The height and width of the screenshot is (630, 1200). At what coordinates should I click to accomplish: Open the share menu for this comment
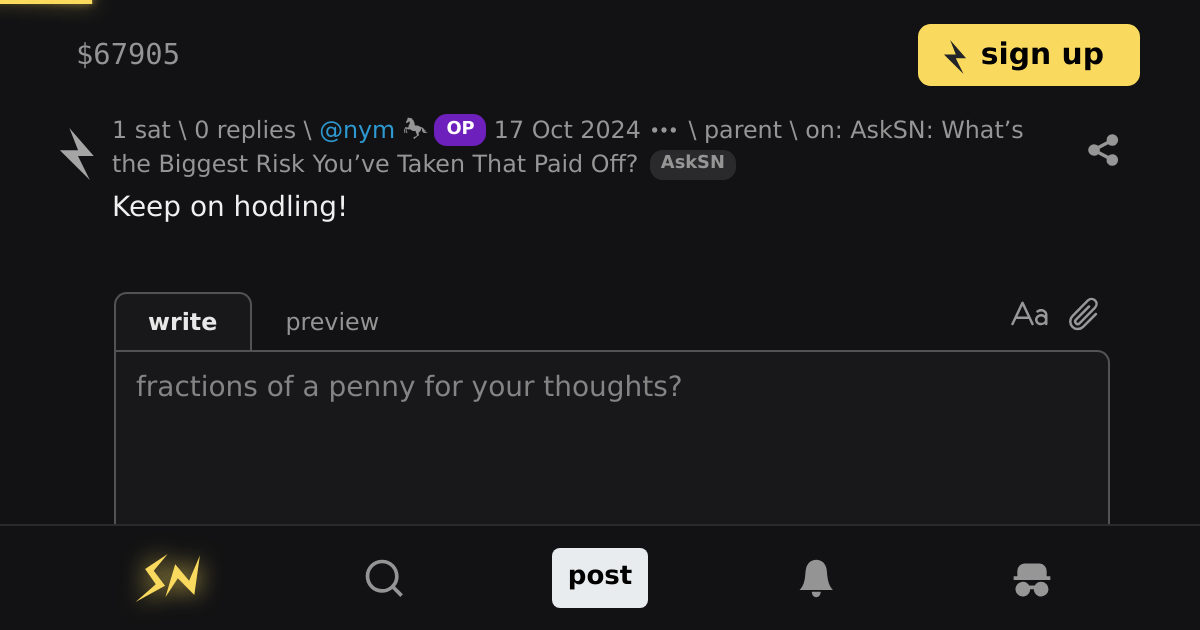coord(1104,150)
